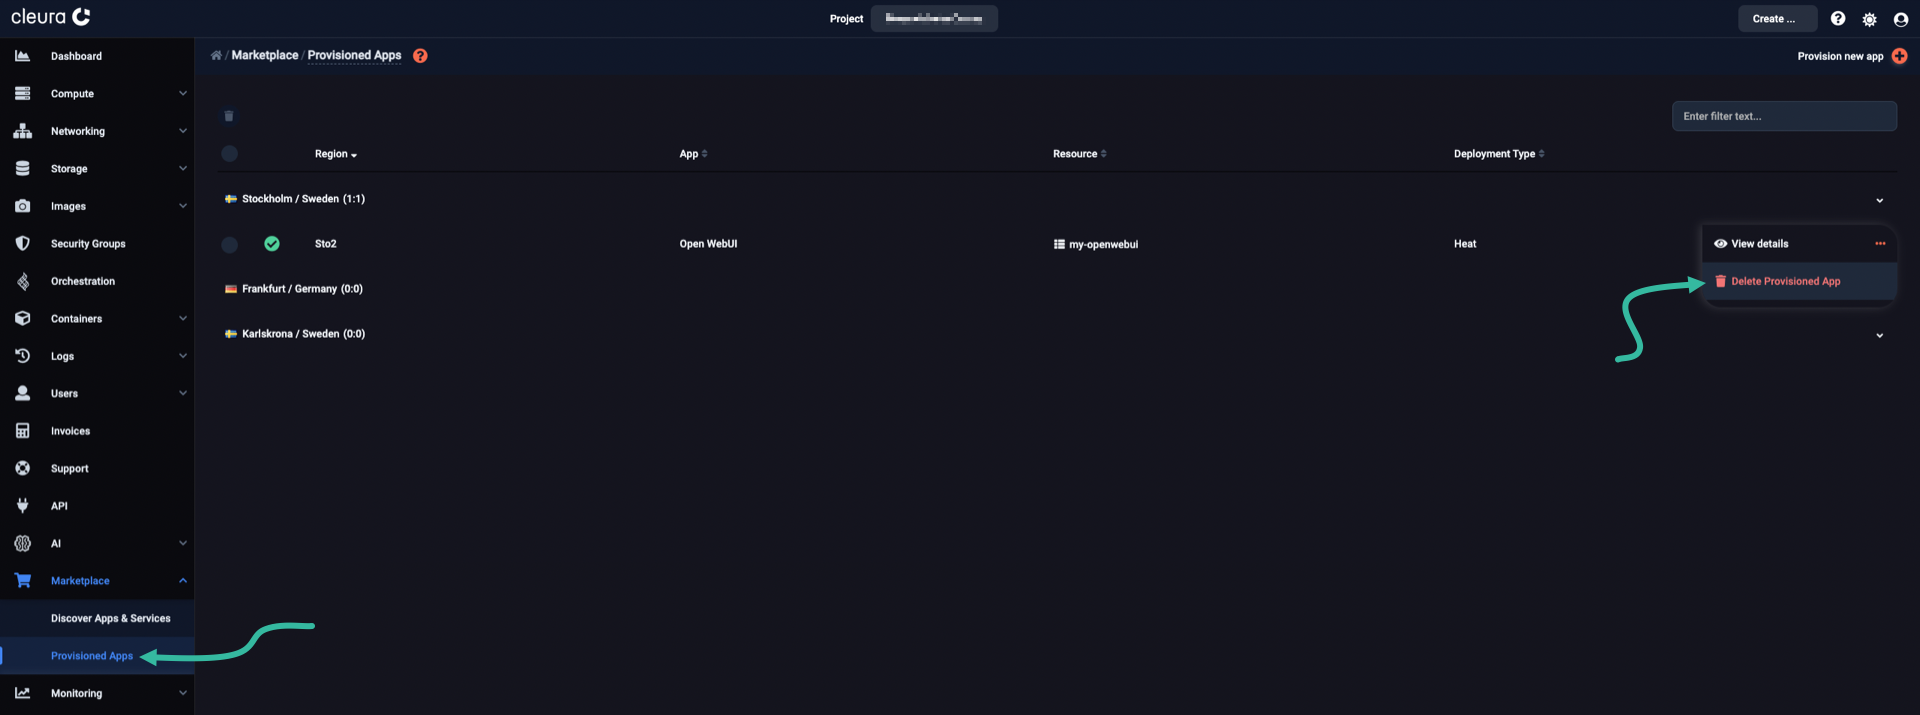The height and width of the screenshot is (715, 1920).
Task: Expand the Compute menu chevron
Action: tap(183, 93)
